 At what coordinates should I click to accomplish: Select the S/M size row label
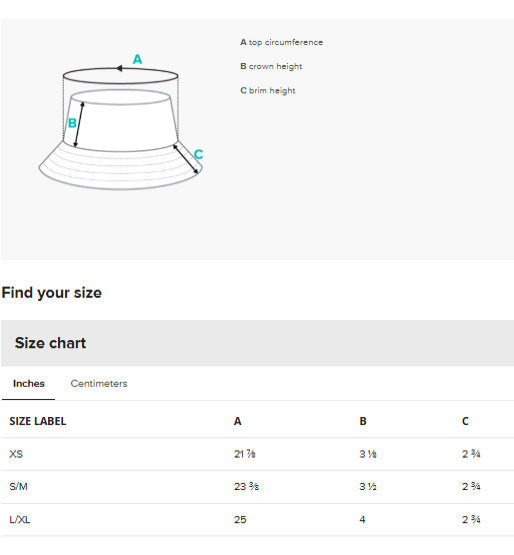tap(18, 487)
